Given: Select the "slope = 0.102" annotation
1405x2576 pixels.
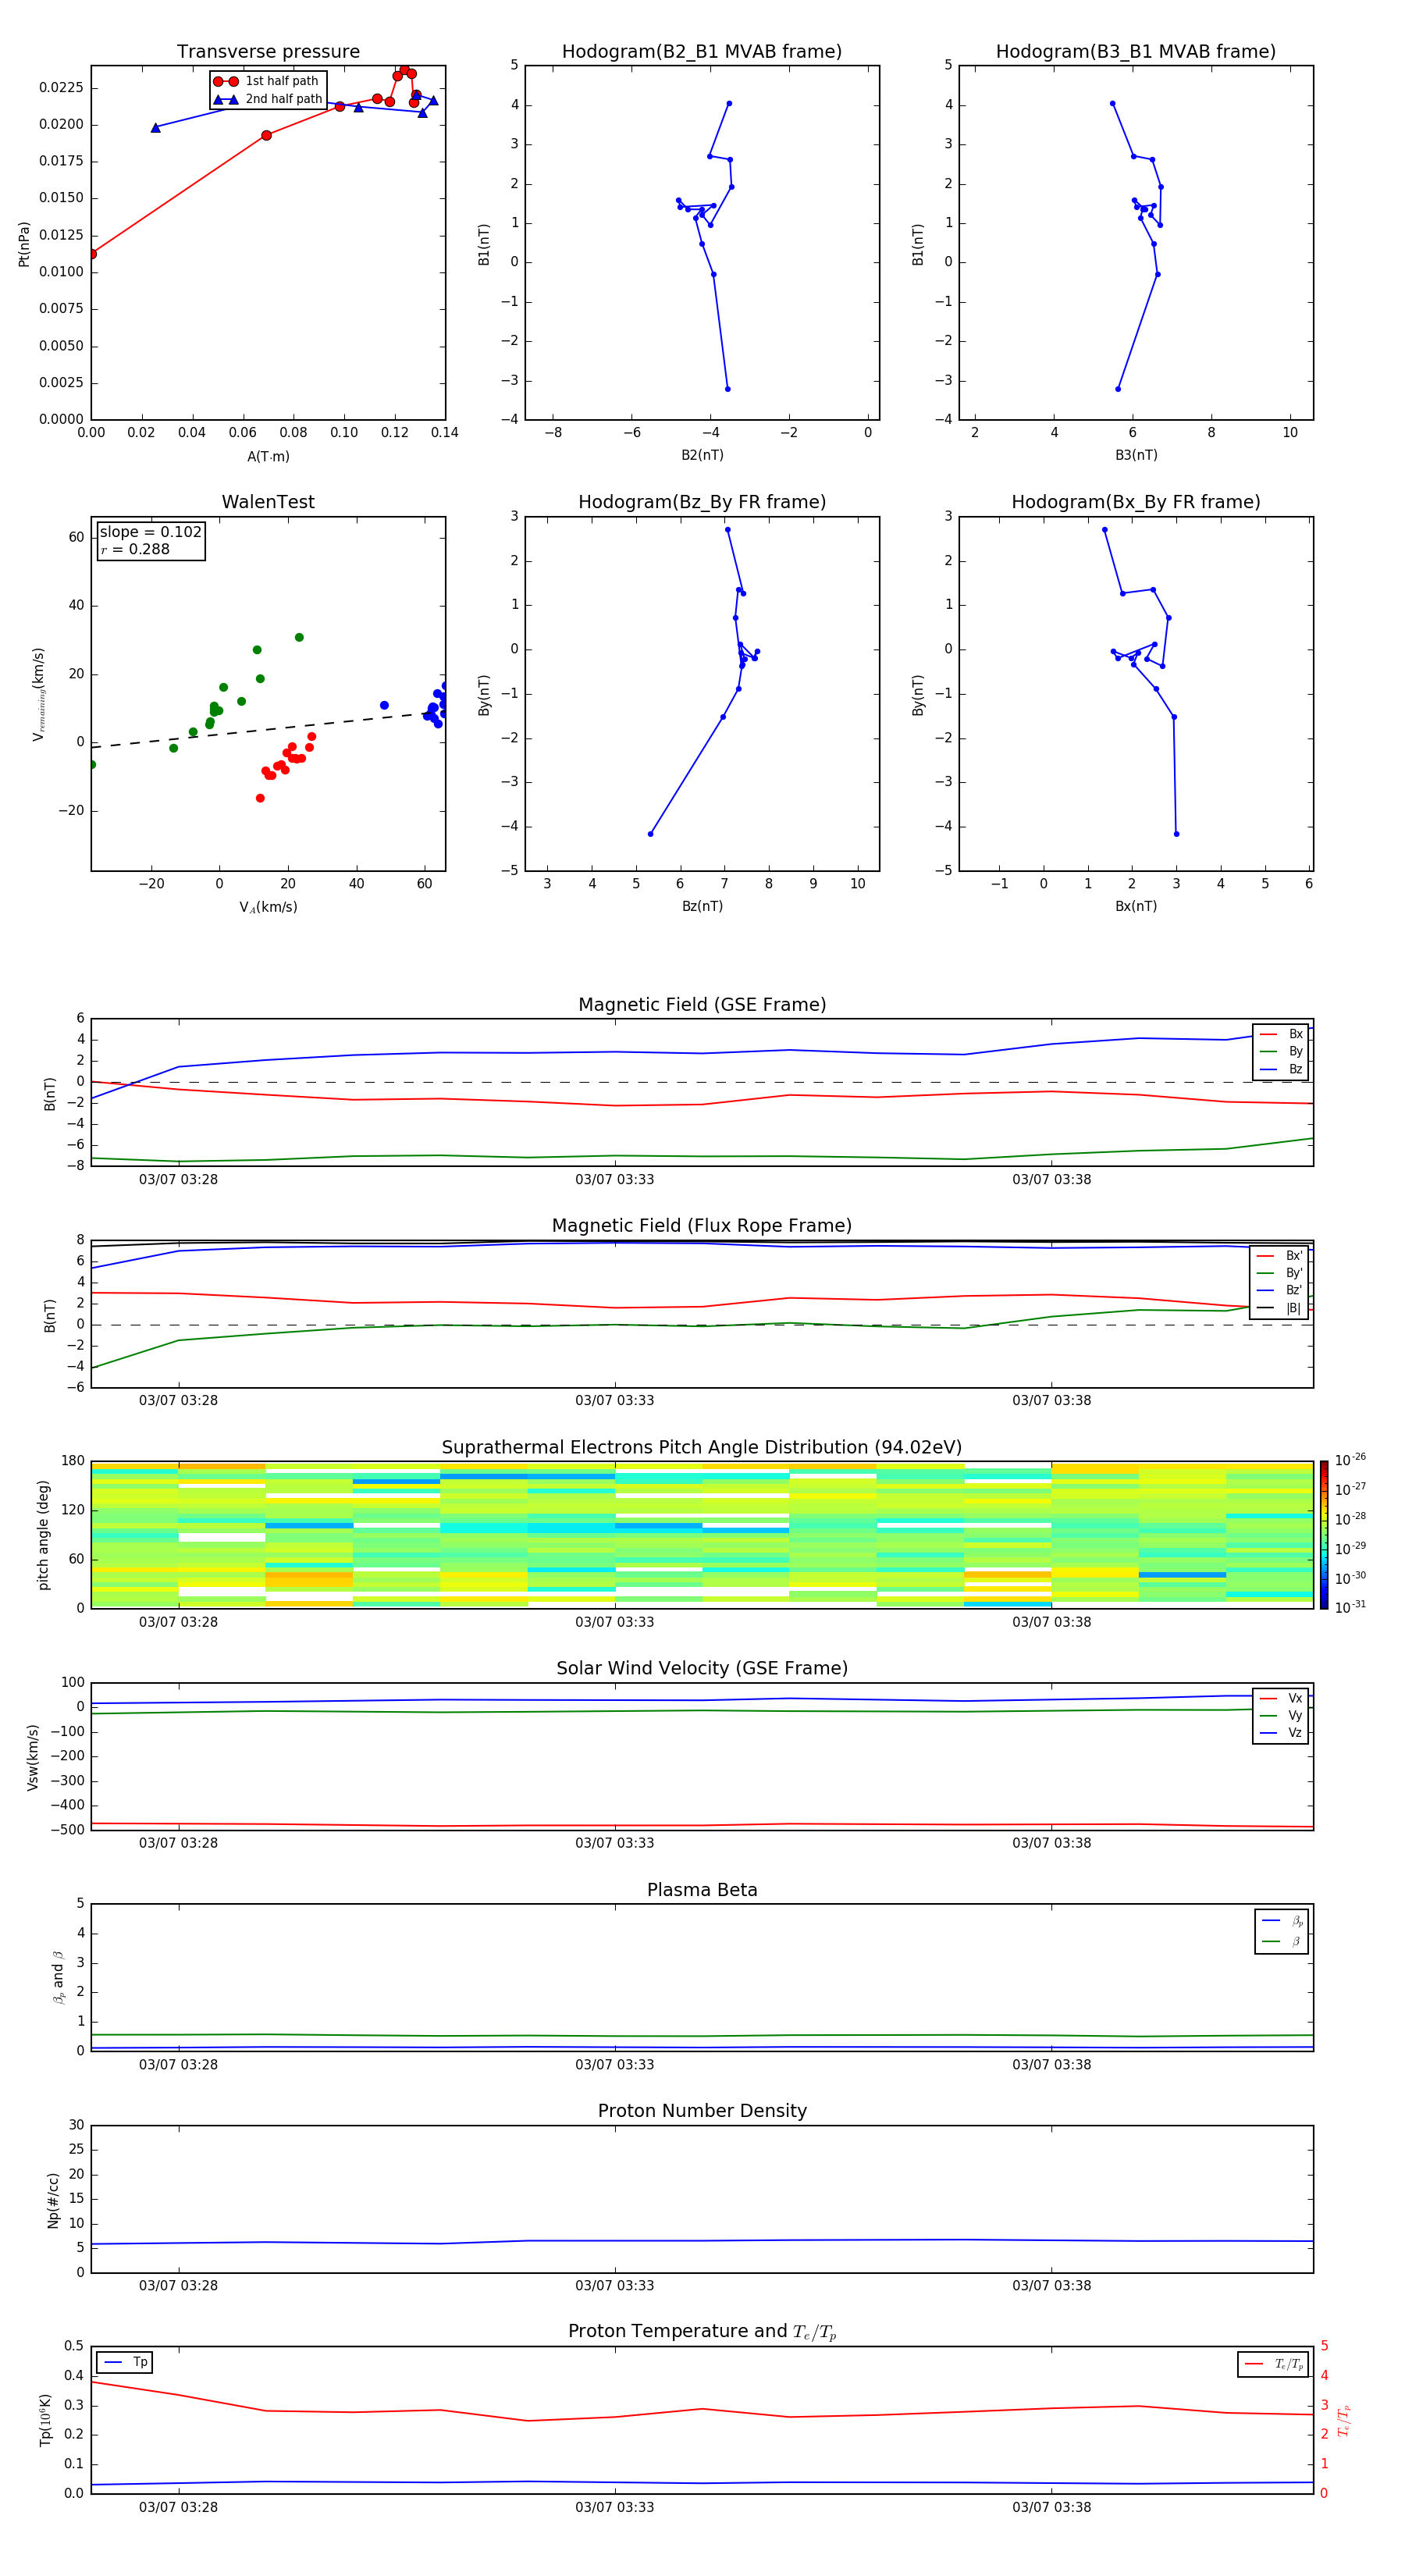Looking at the screenshot, I should coord(151,532).
